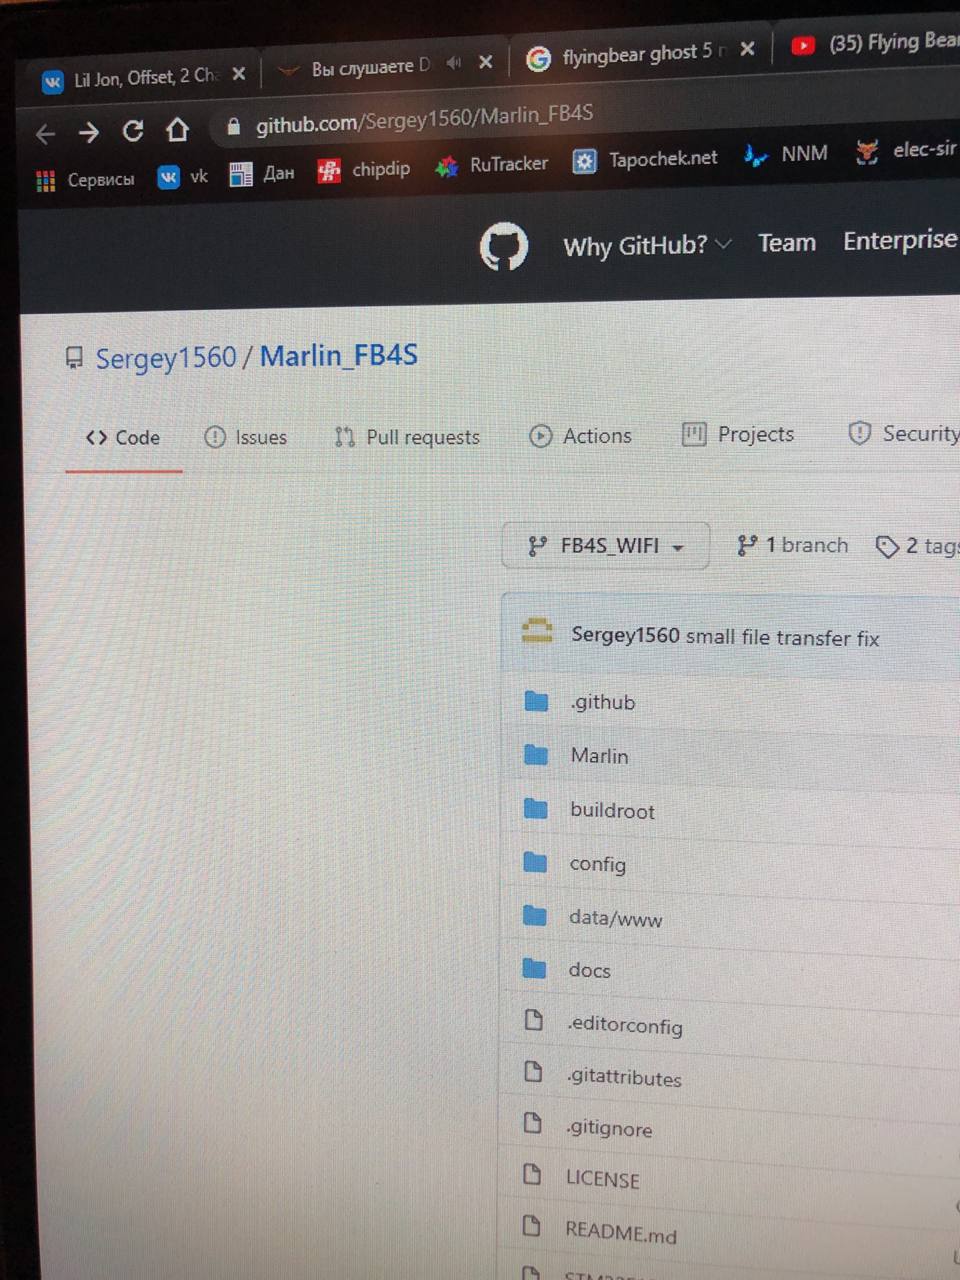Click the github.com address bar URL

(x=424, y=120)
